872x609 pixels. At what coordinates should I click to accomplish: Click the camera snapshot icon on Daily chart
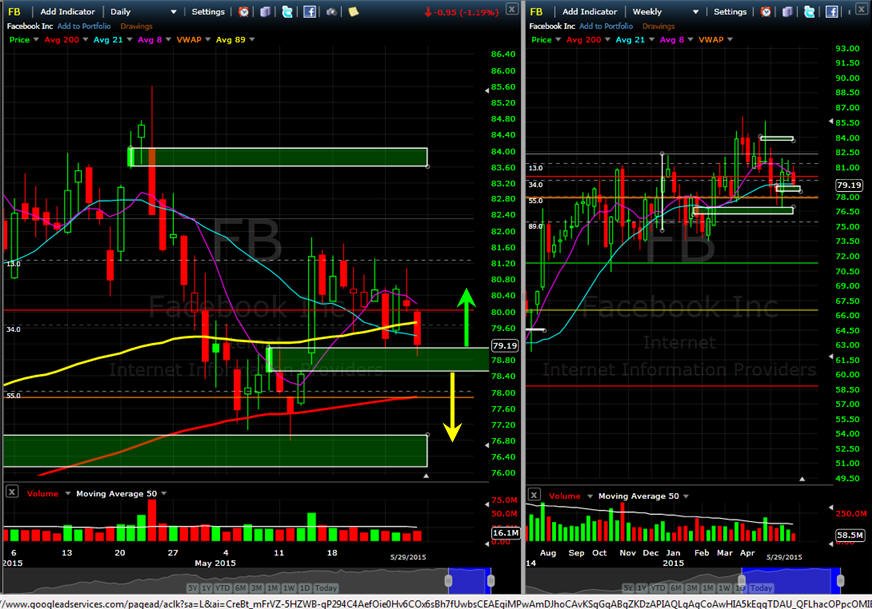[331, 12]
